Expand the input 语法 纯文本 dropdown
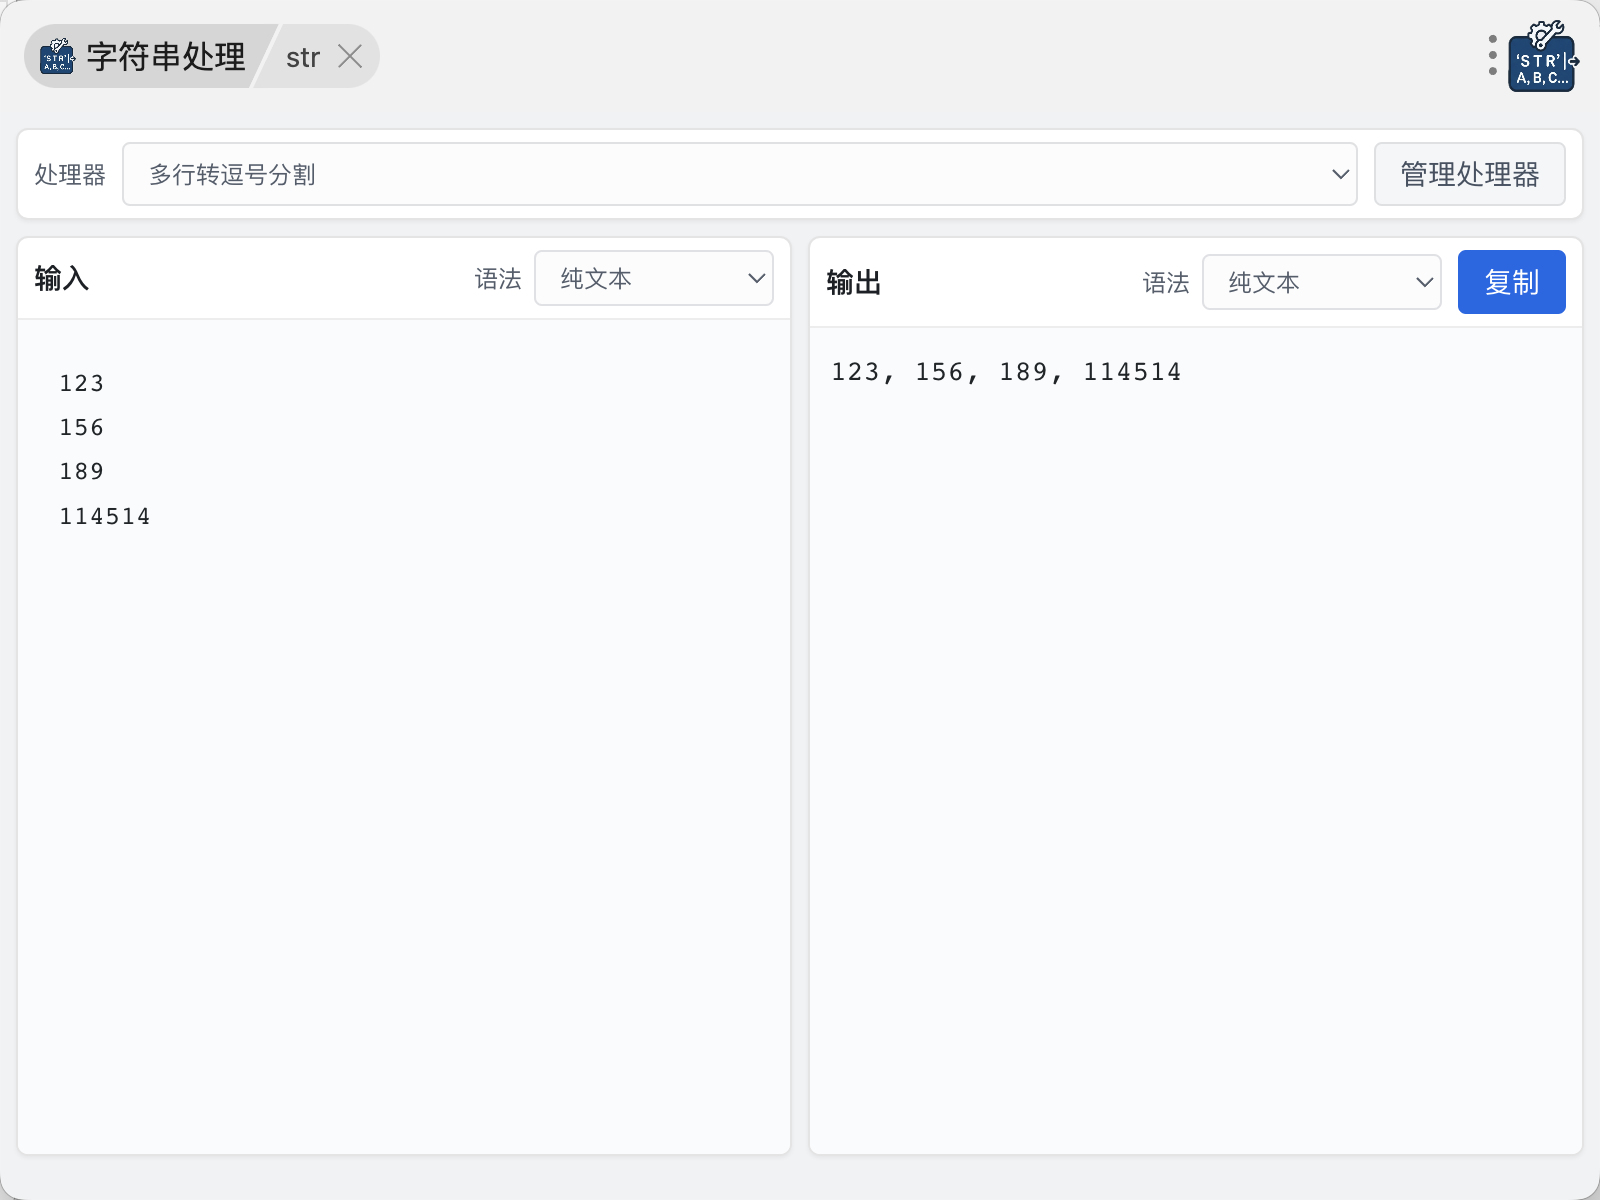Viewport: 1600px width, 1200px height. click(654, 279)
